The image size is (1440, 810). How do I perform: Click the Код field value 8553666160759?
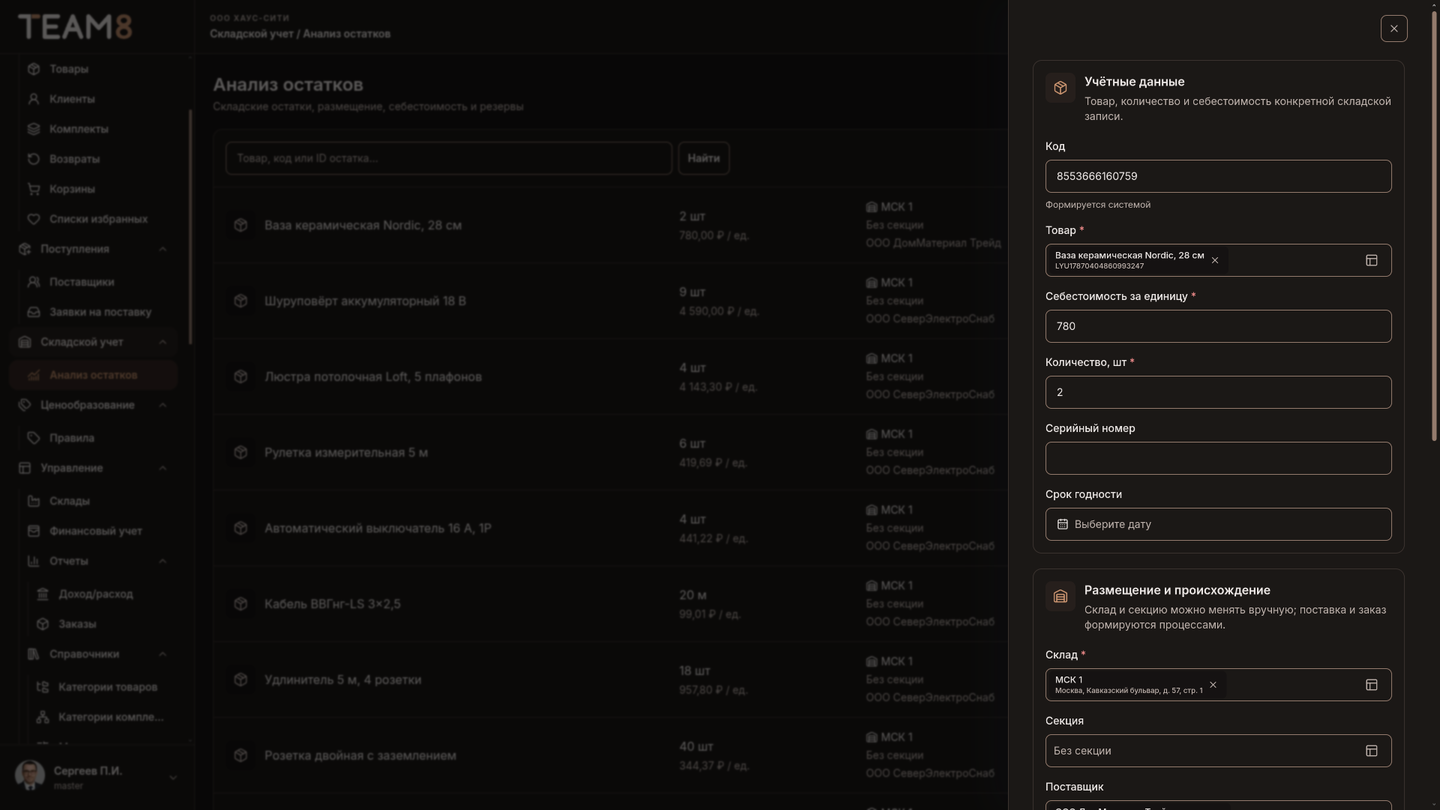point(1218,176)
